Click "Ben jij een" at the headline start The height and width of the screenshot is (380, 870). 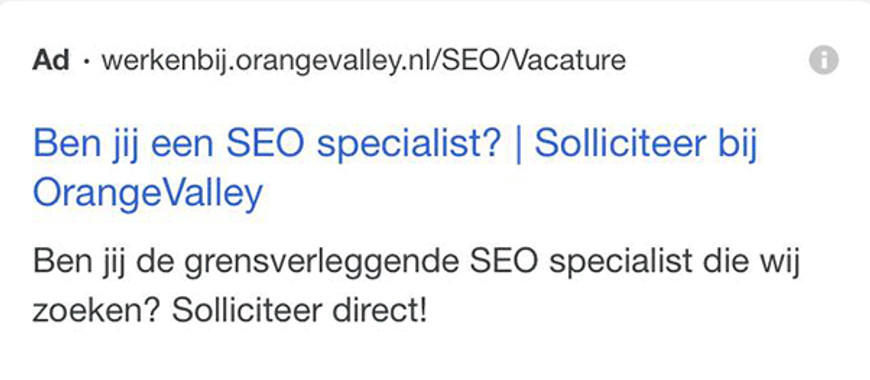point(124,143)
